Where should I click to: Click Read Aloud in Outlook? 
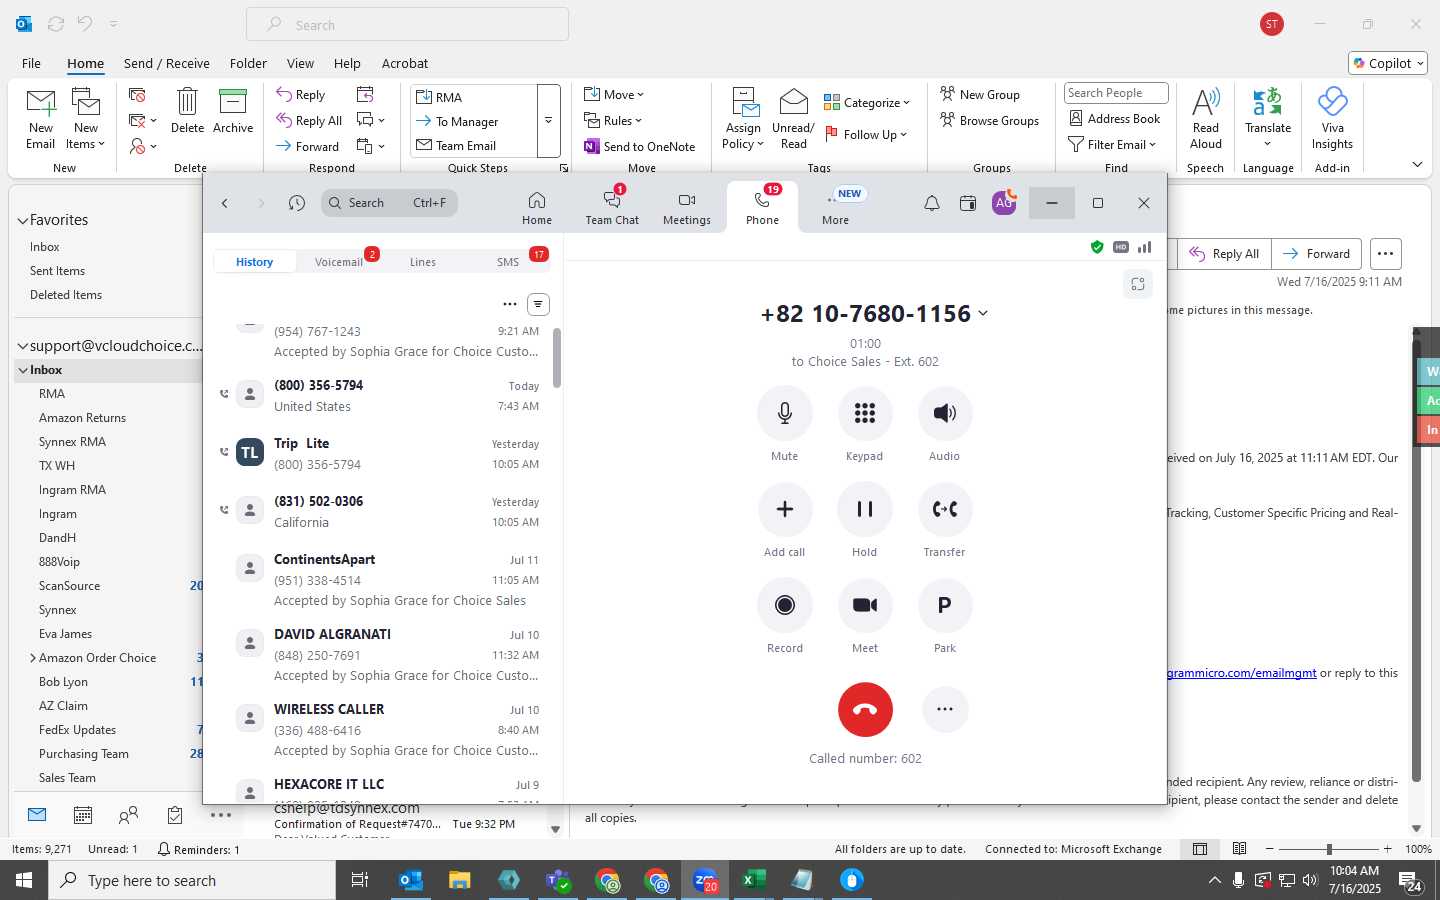(1206, 119)
